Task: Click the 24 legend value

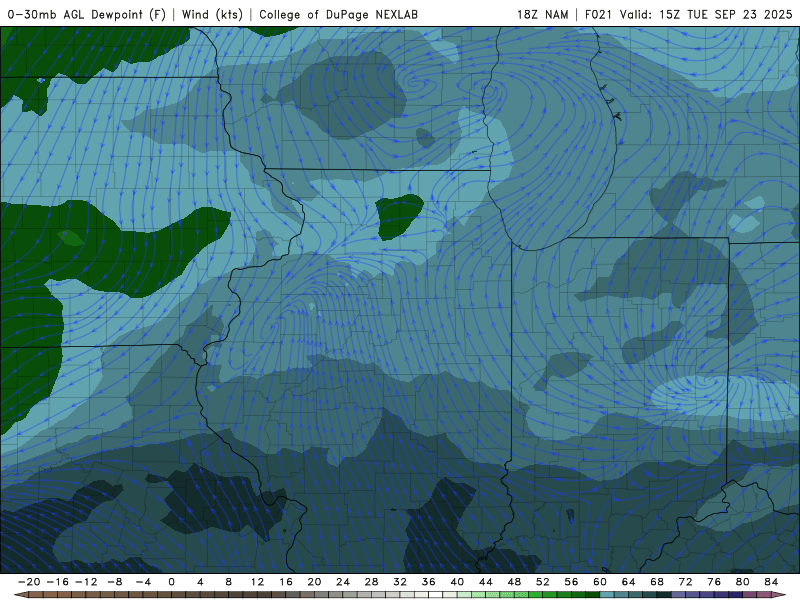Action: pos(343,582)
